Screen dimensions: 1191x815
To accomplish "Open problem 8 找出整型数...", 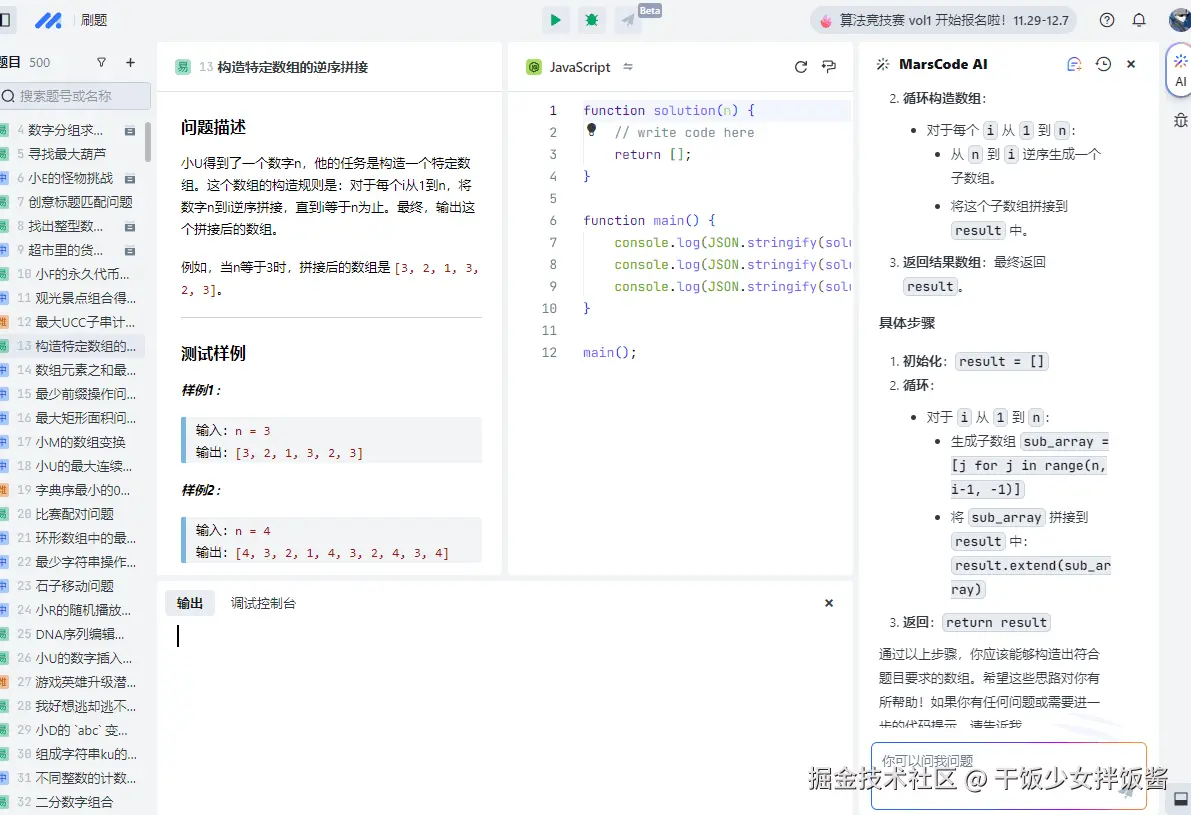I will 65,226.
